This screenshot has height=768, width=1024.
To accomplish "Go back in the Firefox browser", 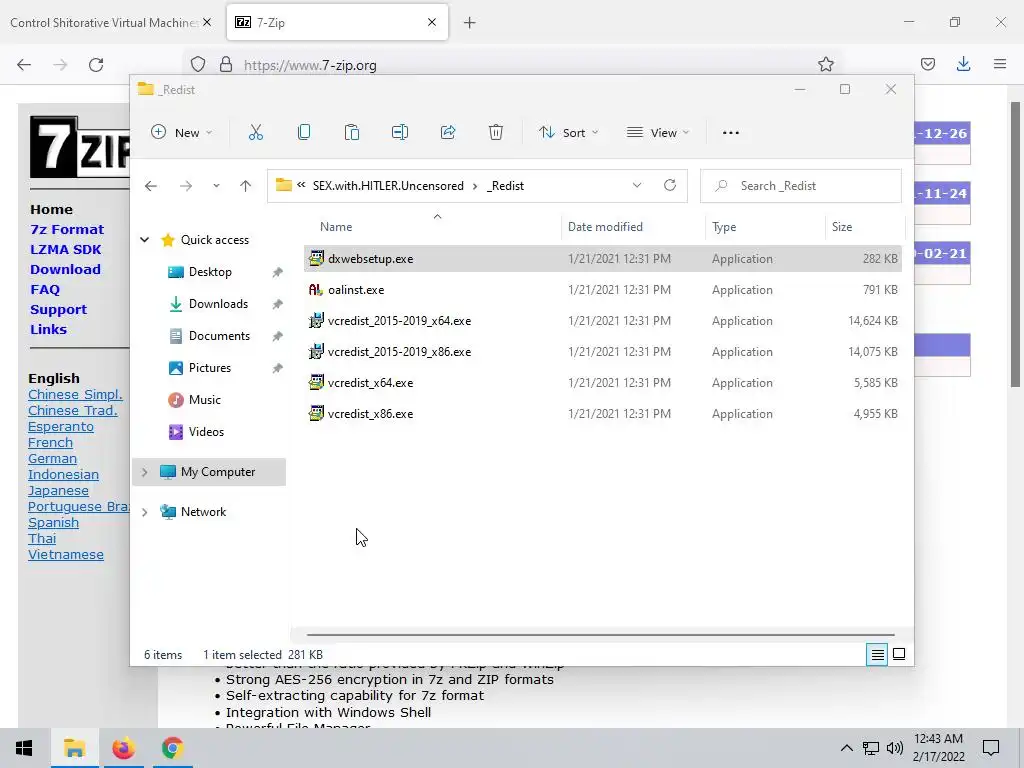I will (24, 65).
